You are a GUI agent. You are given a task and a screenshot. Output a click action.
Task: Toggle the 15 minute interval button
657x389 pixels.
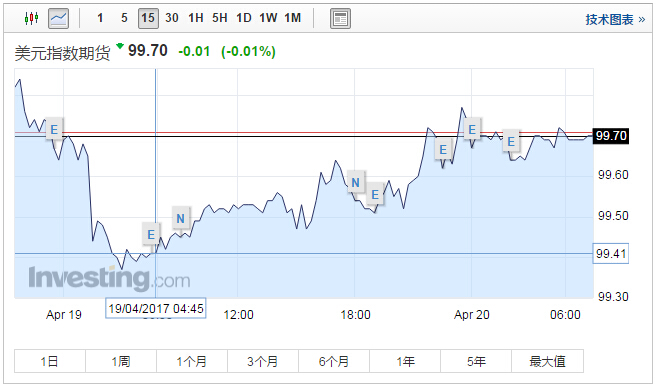pyautogui.click(x=148, y=18)
